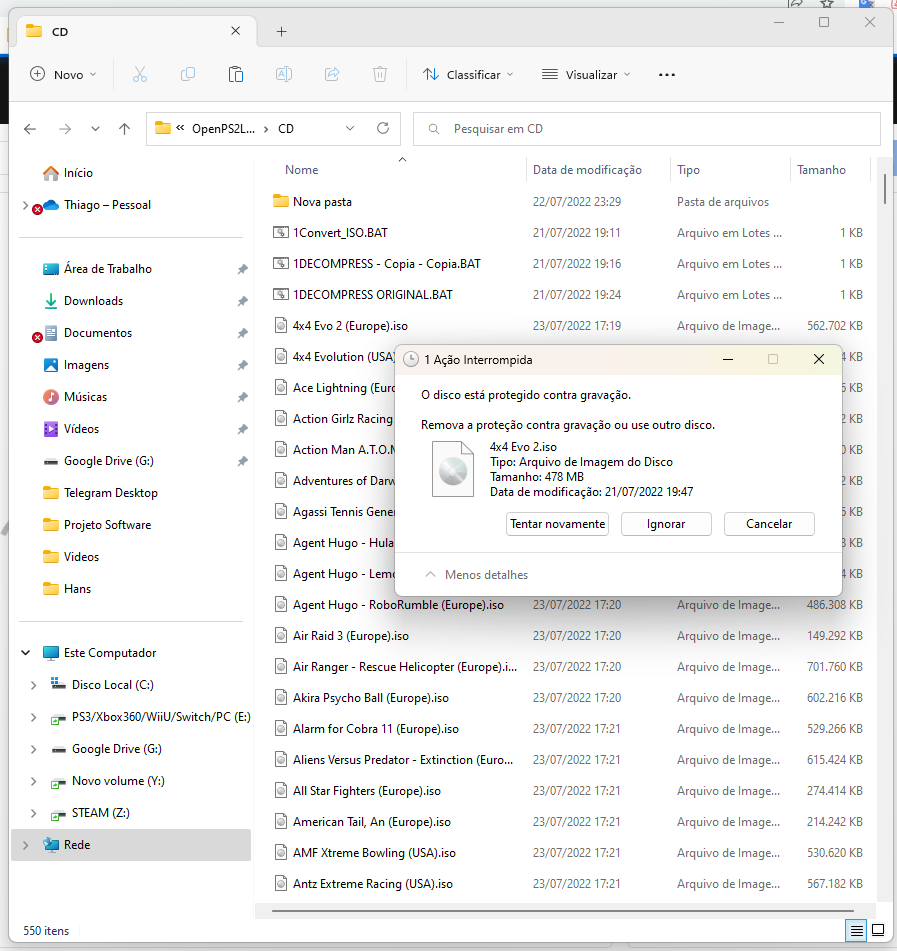897x951 pixels.
Task: Click the Cut scissors icon in toolbar
Action: [x=139, y=75]
